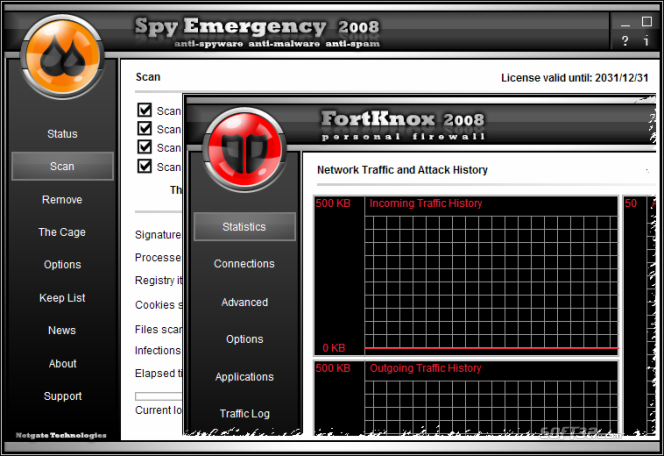Click the 'Infections' statistic label

click(x=158, y=351)
